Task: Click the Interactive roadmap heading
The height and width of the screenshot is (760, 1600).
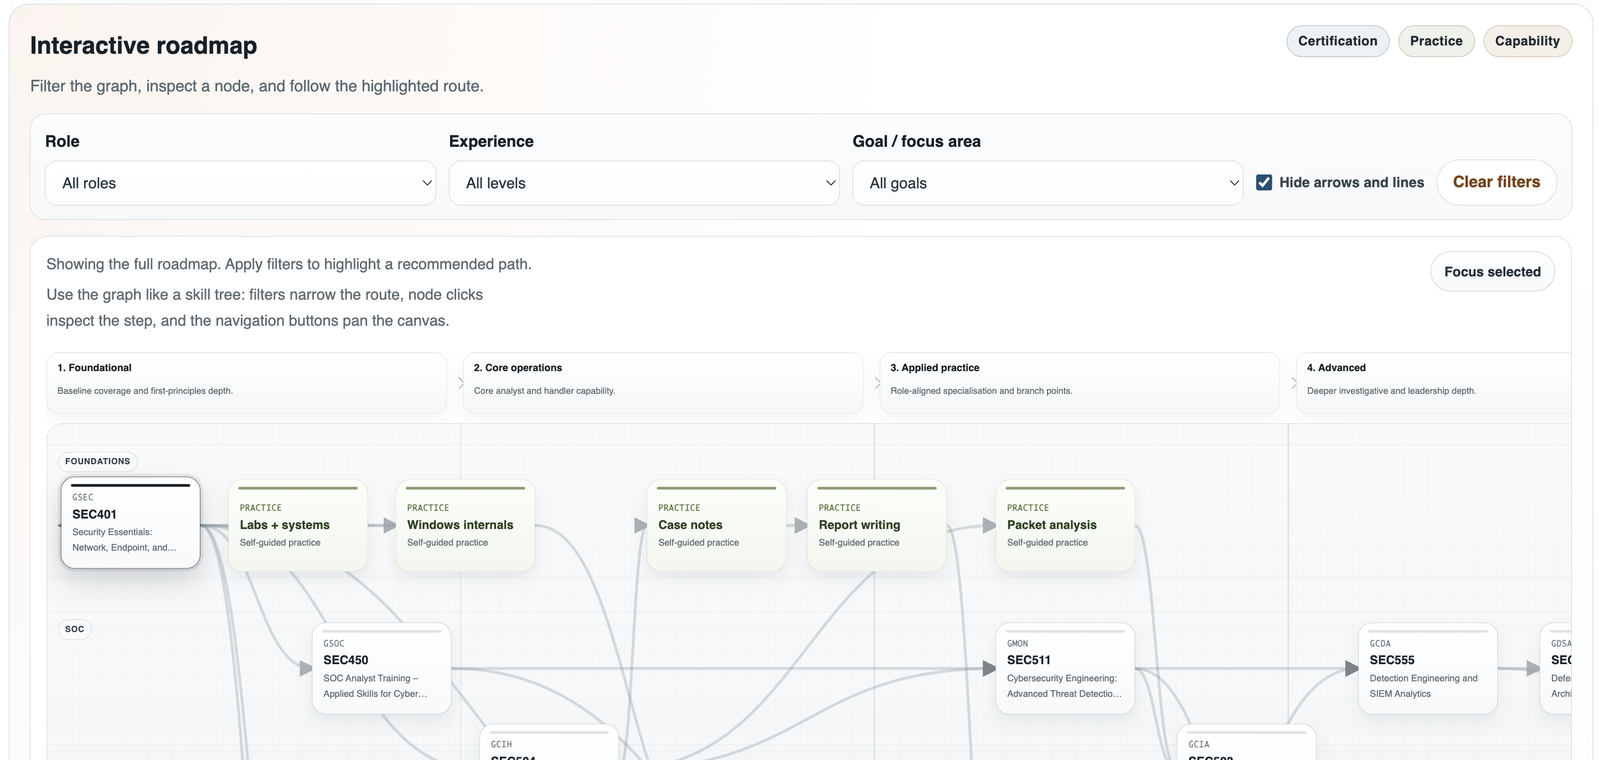Action: click(143, 46)
